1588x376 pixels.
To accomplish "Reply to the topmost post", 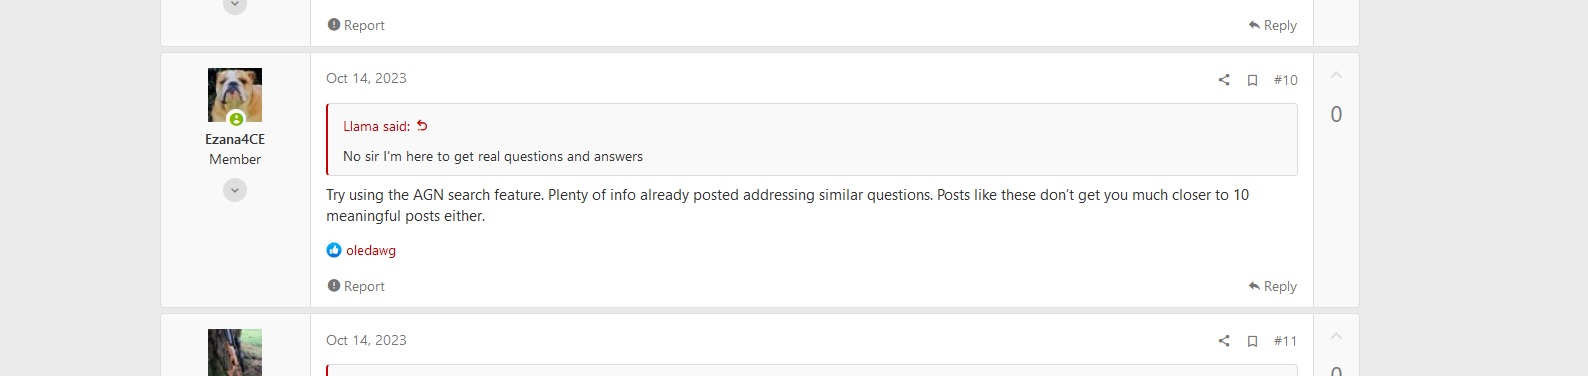I will coord(1272,25).
